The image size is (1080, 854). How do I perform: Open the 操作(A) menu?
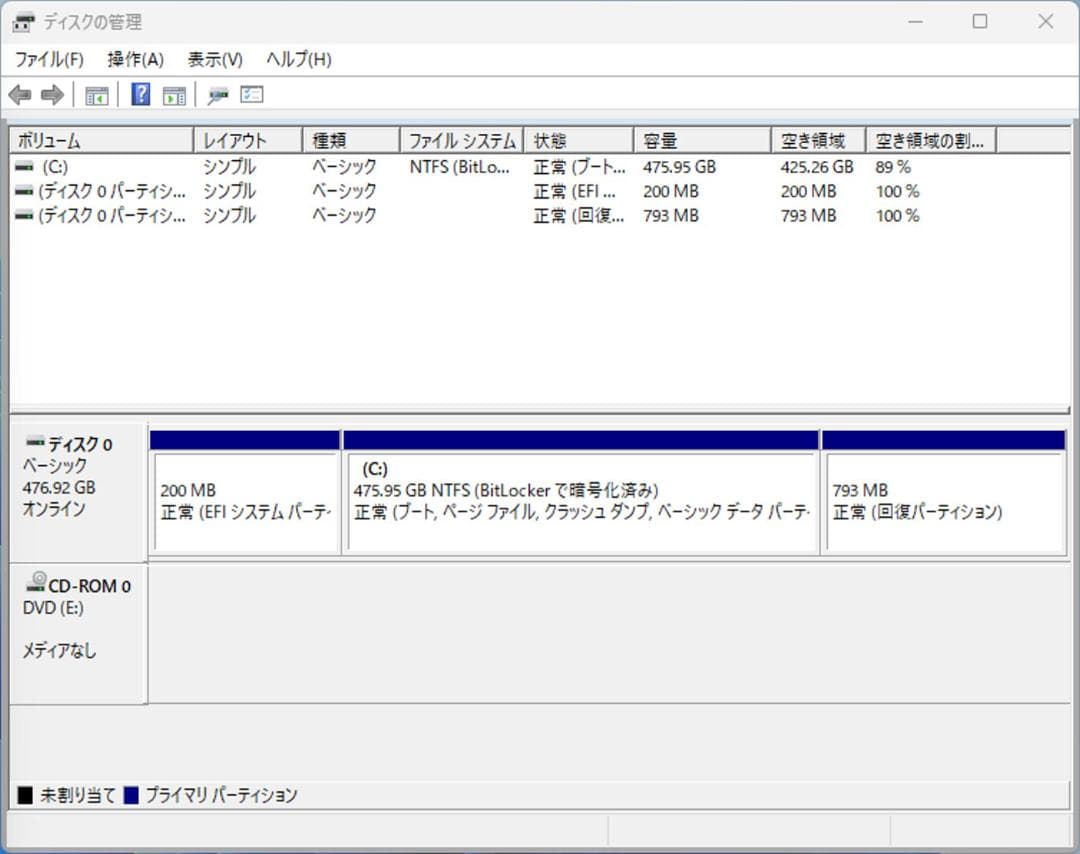click(x=135, y=59)
